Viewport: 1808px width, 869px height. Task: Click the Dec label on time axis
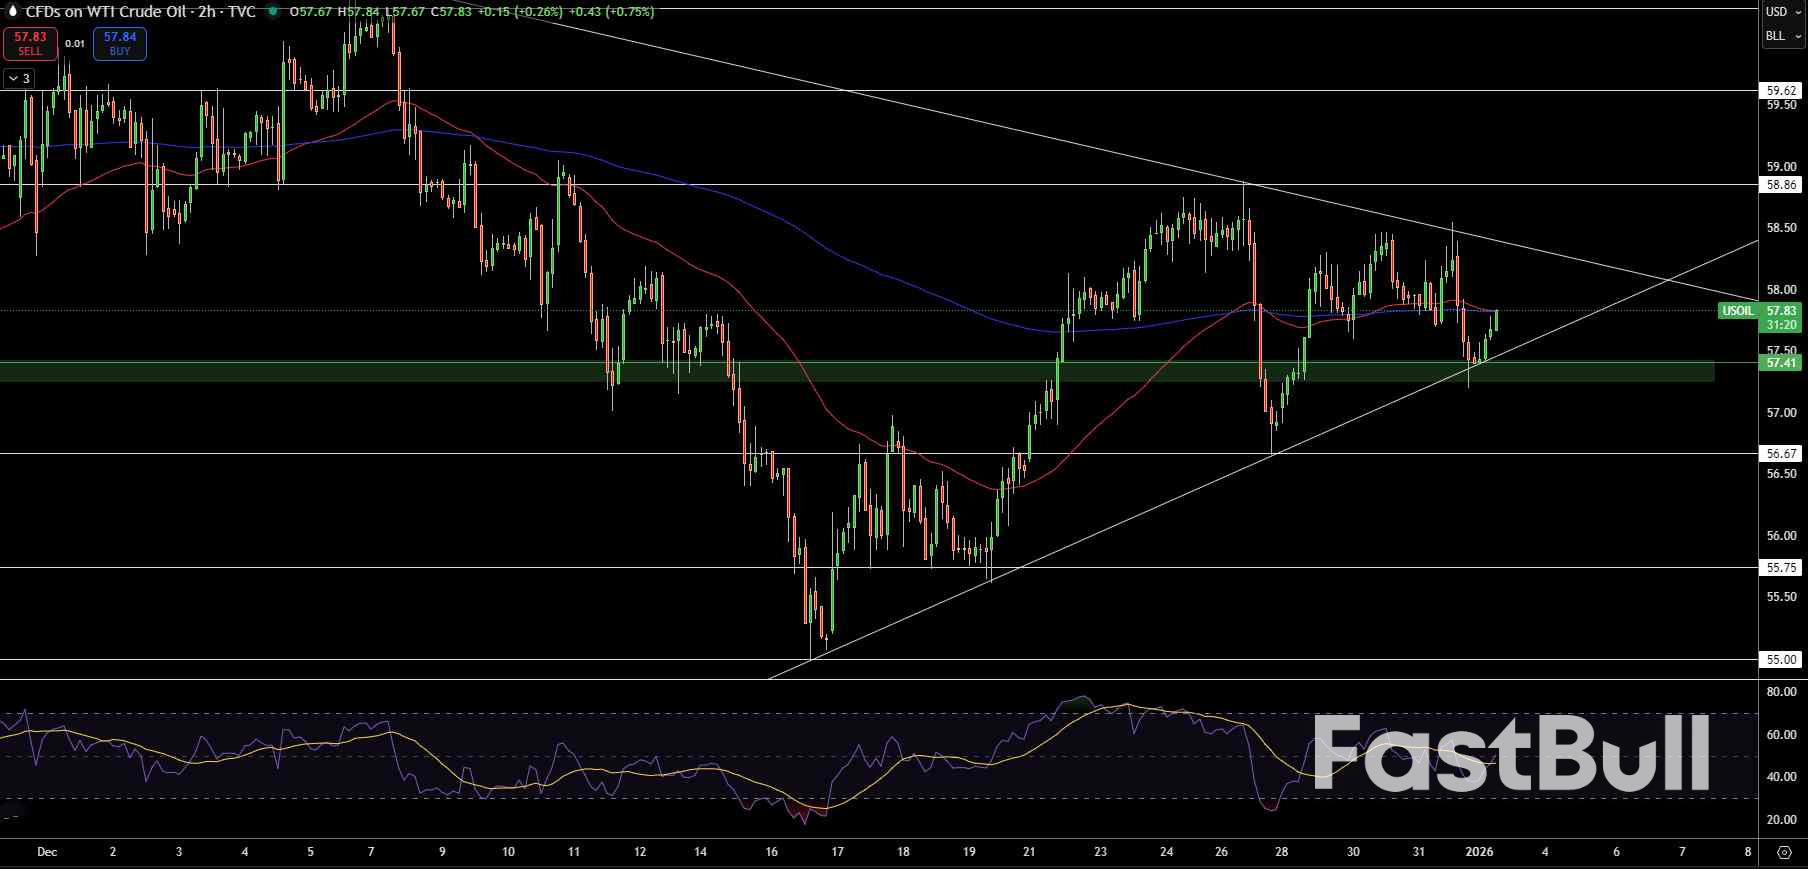[x=47, y=852]
